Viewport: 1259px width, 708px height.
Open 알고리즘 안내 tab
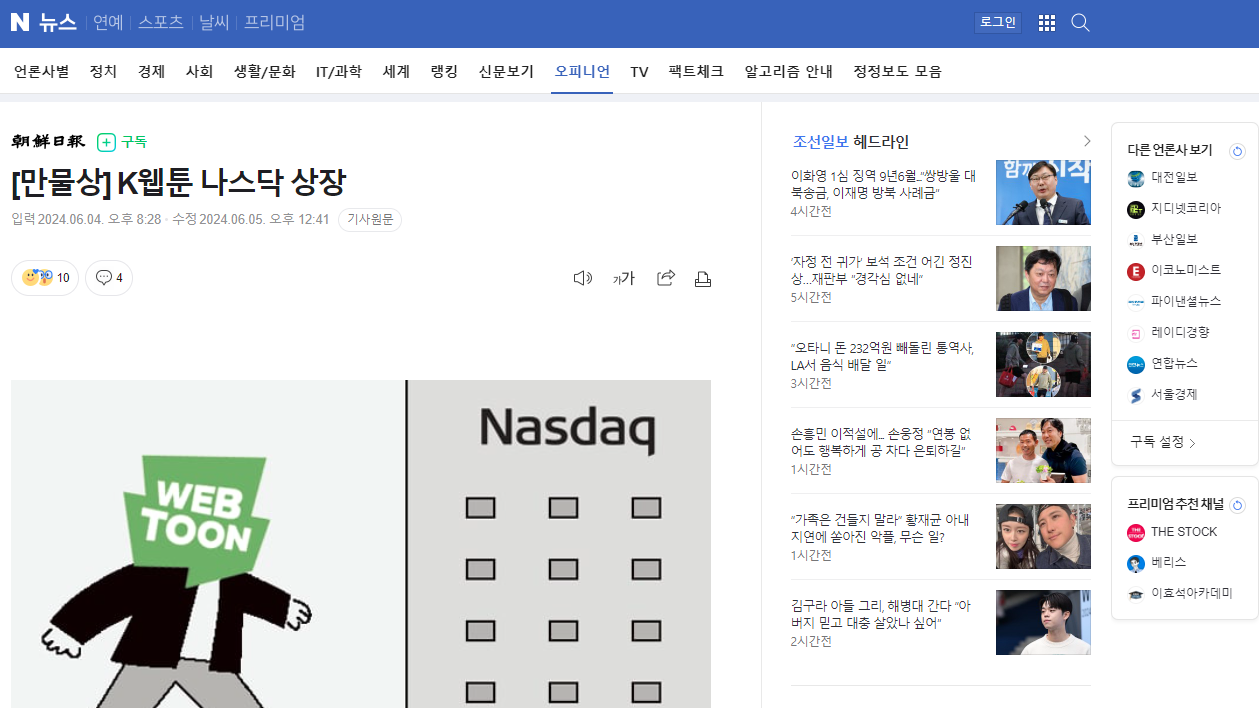coord(789,72)
